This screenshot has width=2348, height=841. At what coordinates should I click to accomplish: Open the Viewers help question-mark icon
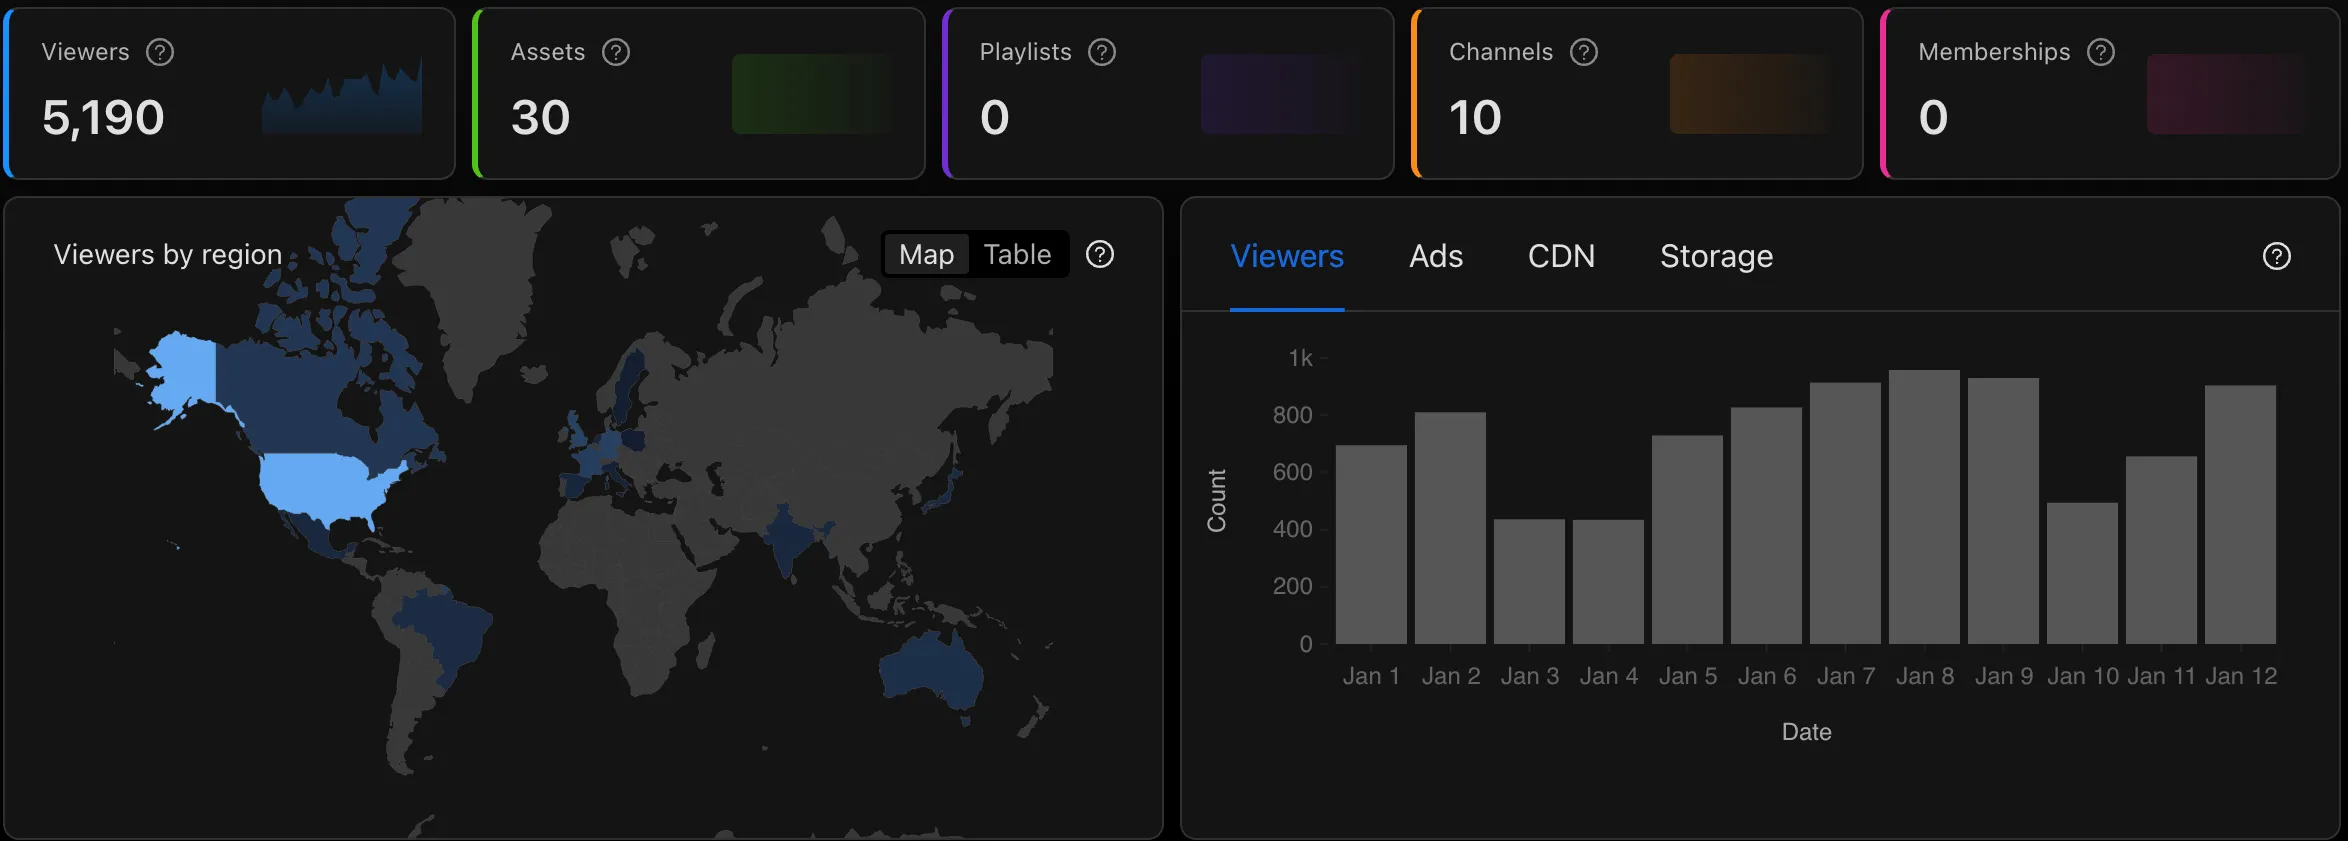160,52
